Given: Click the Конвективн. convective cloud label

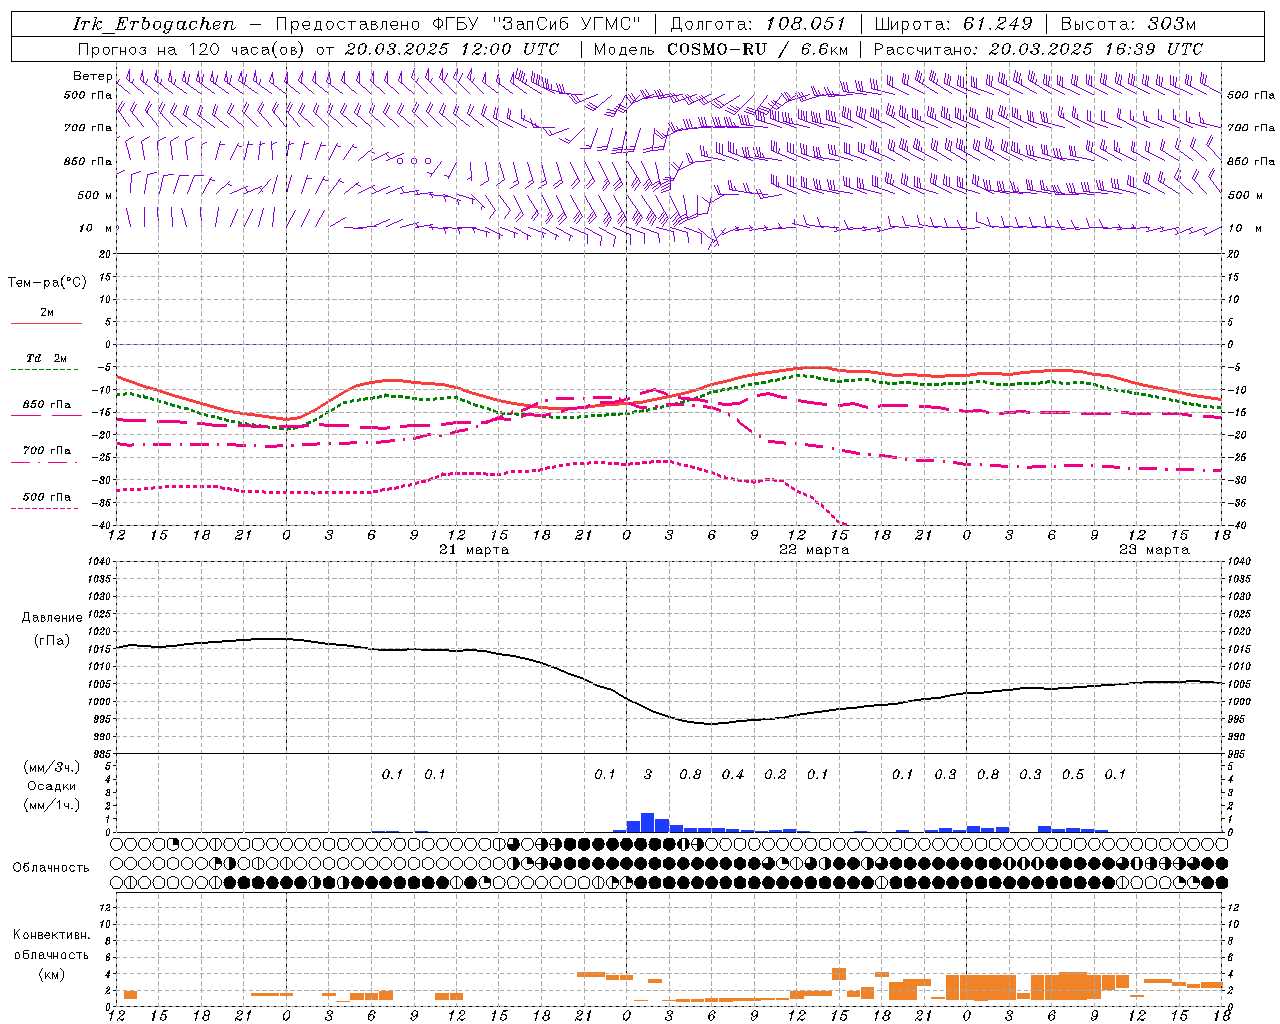Looking at the screenshot, I should tap(51, 935).
